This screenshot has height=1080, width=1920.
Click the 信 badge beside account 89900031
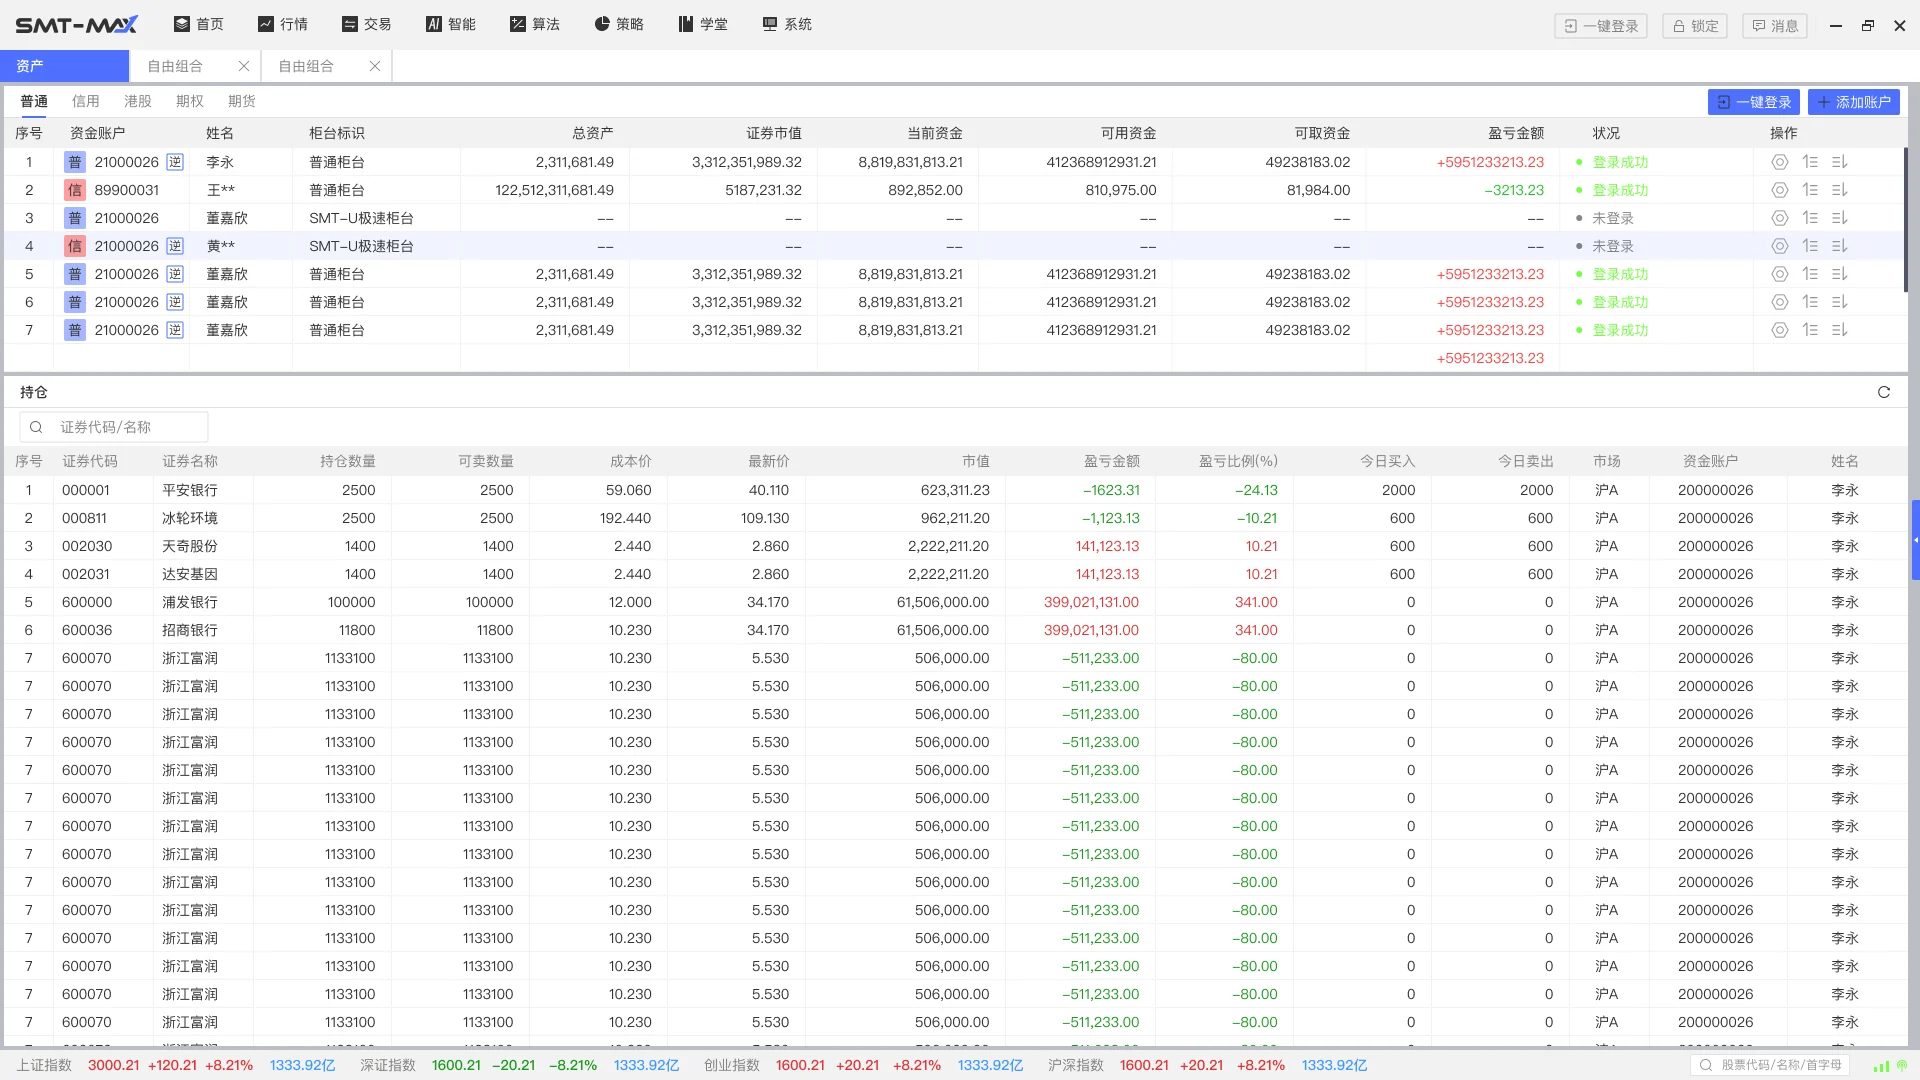point(74,190)
